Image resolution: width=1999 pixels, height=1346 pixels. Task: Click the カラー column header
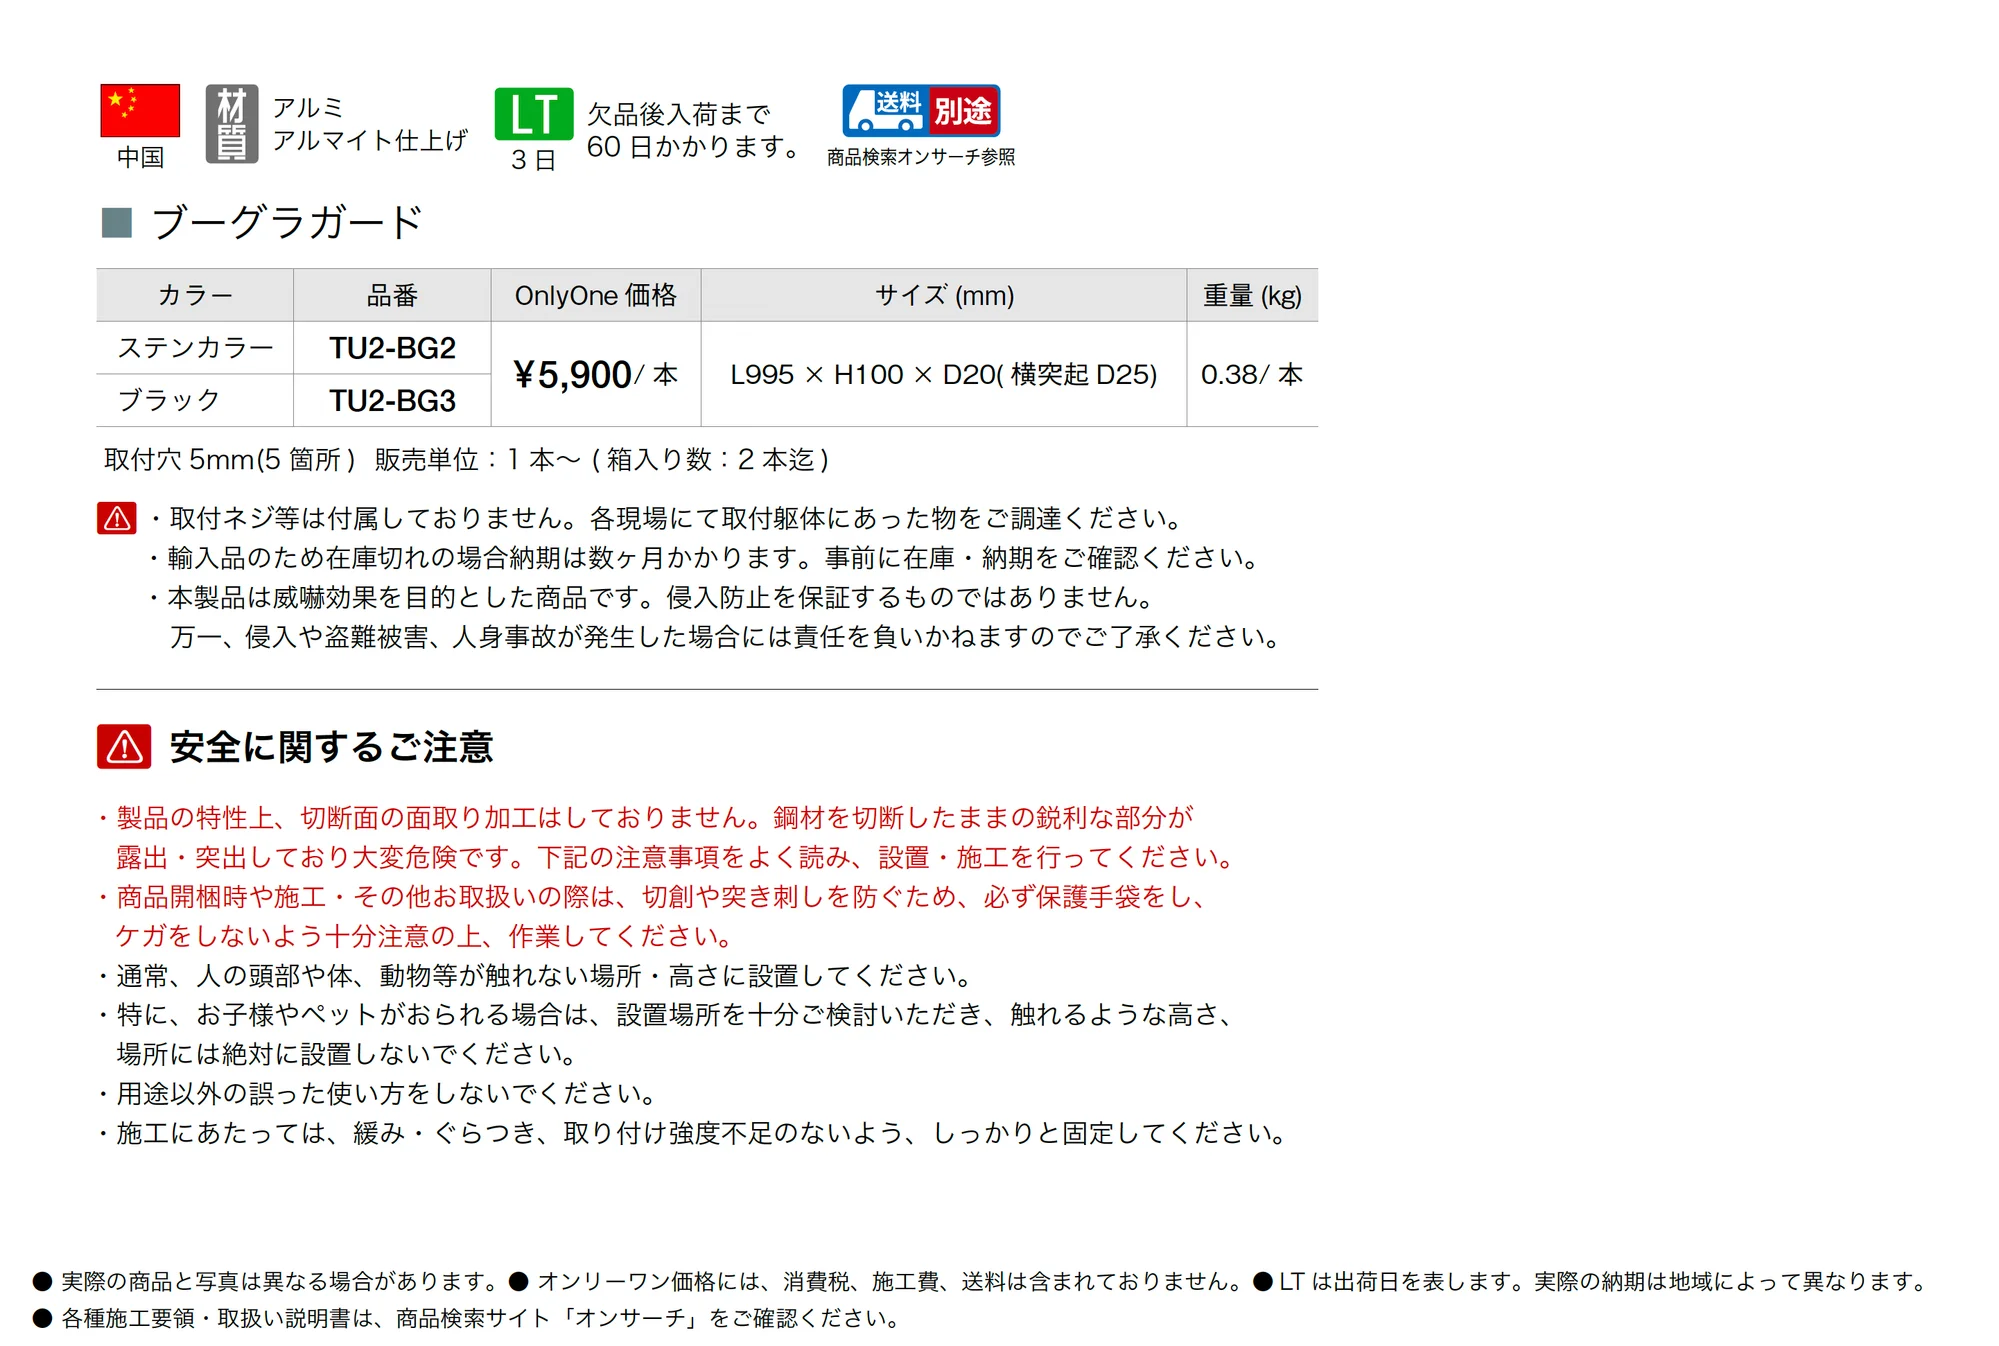[195, 295]
